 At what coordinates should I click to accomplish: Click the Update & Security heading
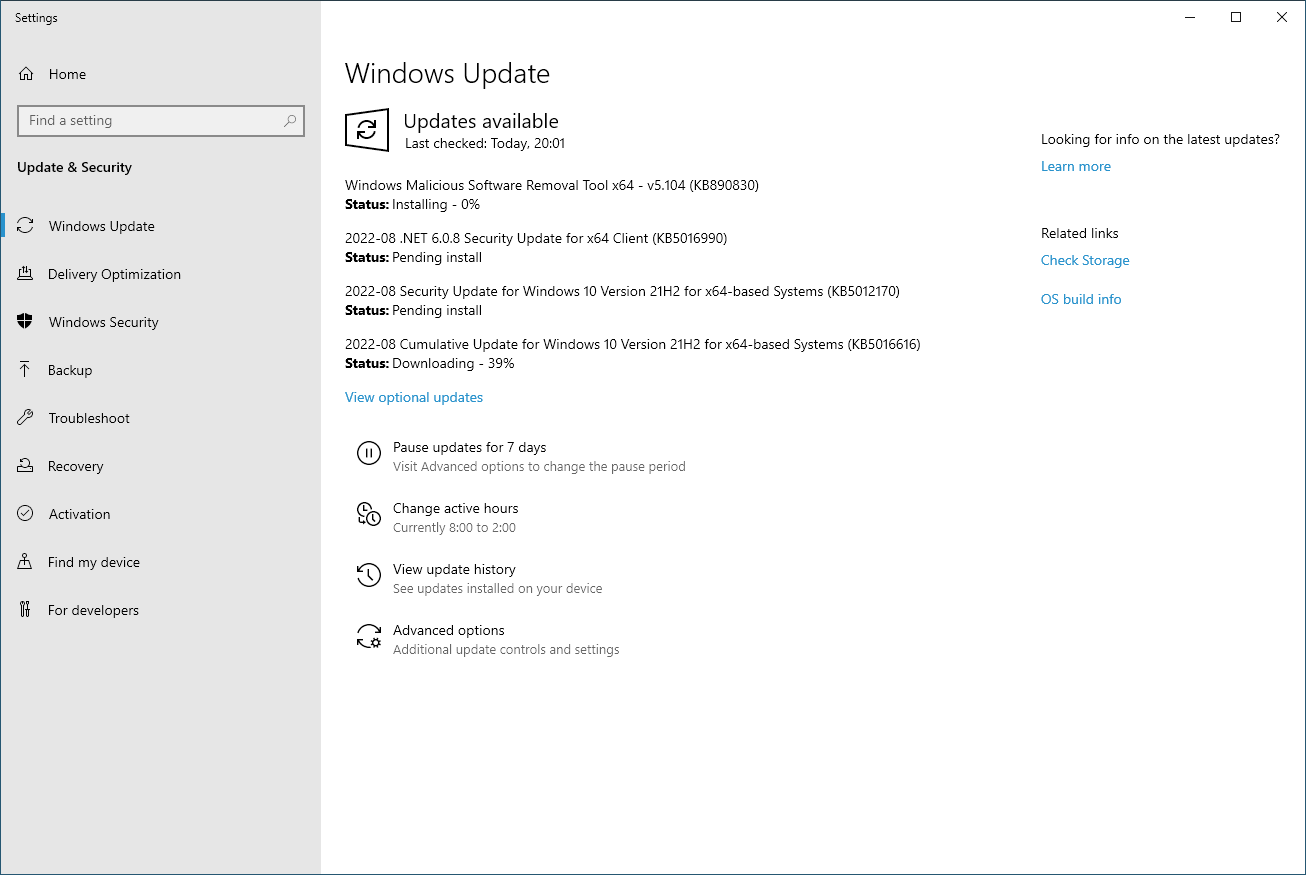74,167
